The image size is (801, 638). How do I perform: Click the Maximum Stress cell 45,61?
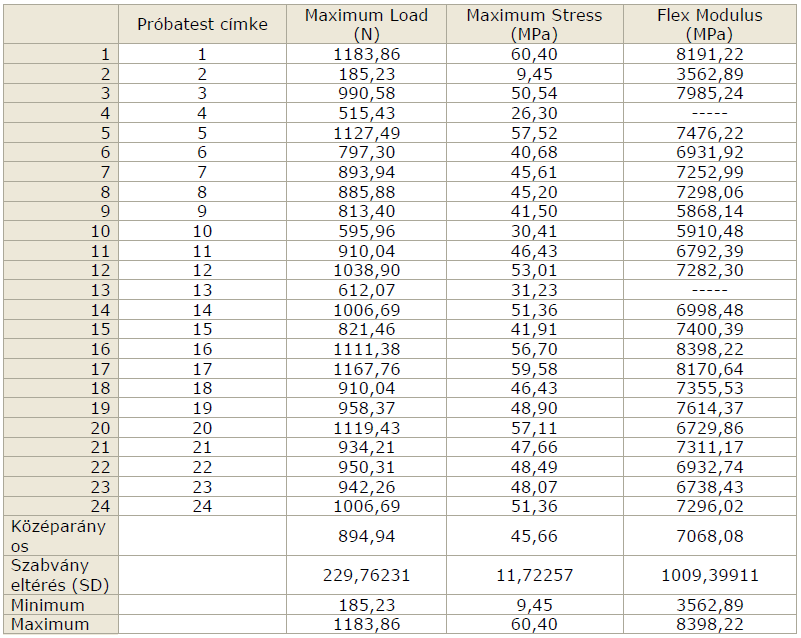(534, 172)
